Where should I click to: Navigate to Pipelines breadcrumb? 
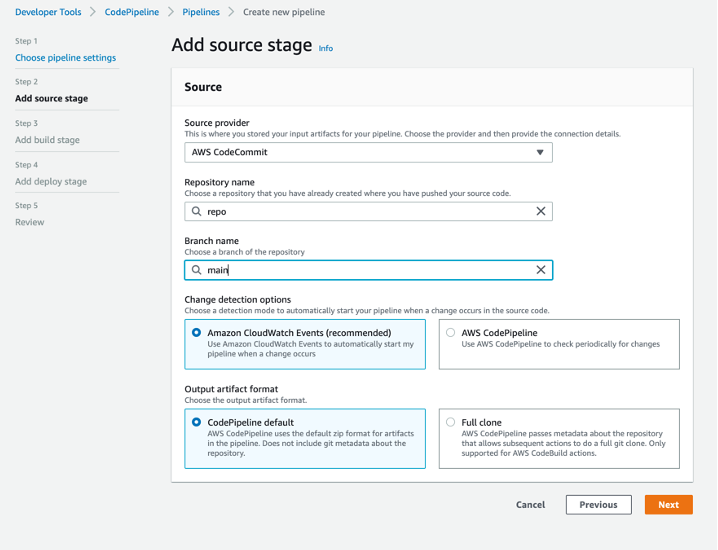tap(201, 12)
